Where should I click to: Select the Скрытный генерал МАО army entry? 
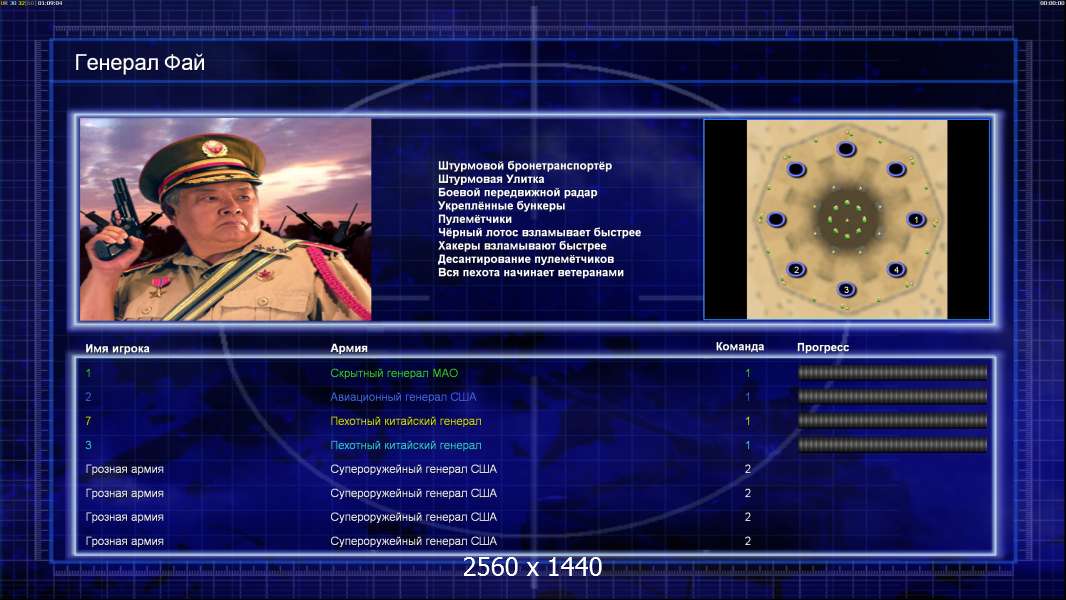coord(394,373)
